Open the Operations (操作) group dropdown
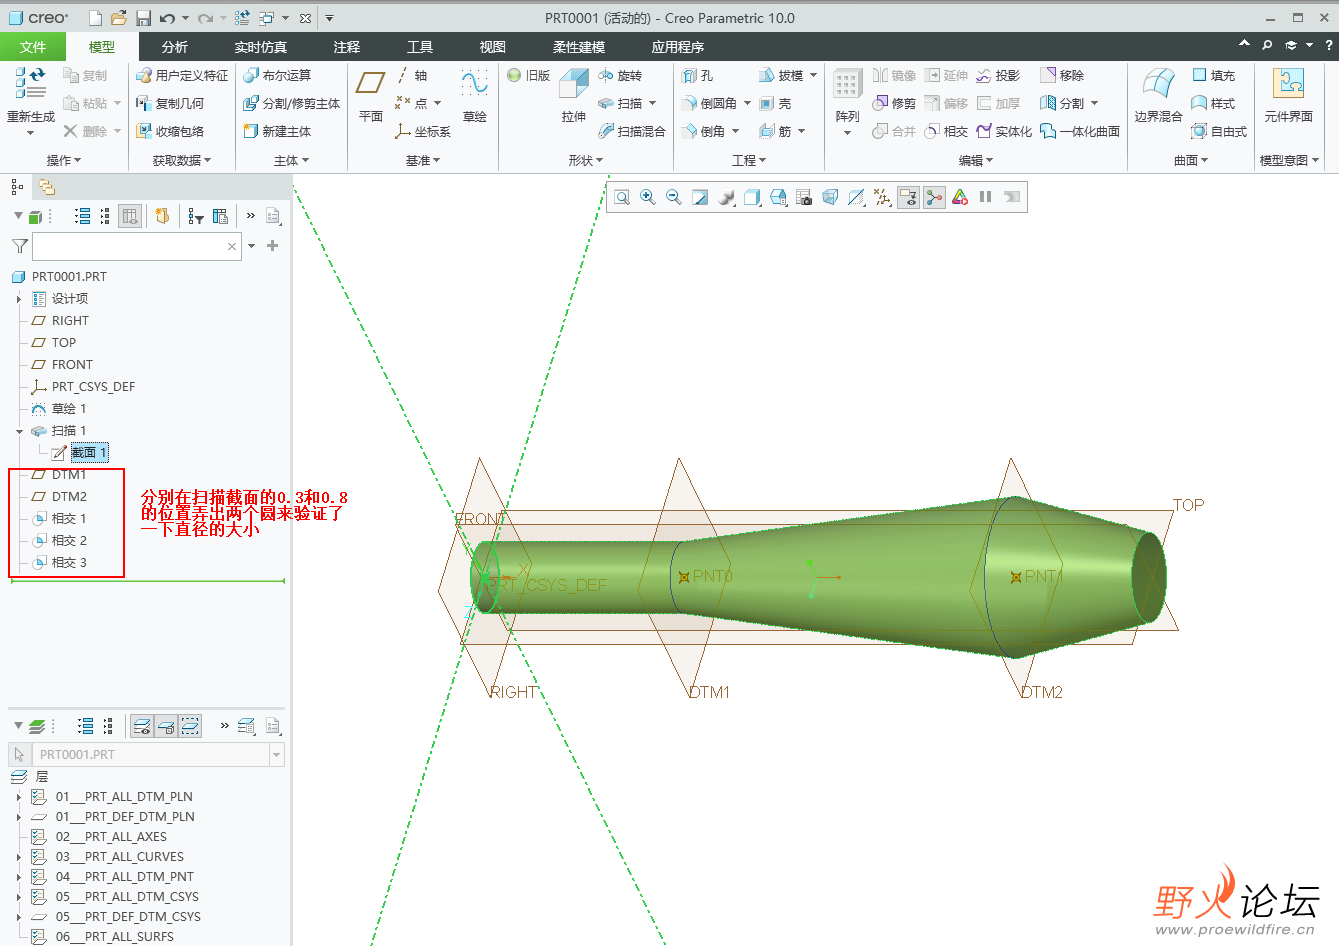 [x=64, y=160]
